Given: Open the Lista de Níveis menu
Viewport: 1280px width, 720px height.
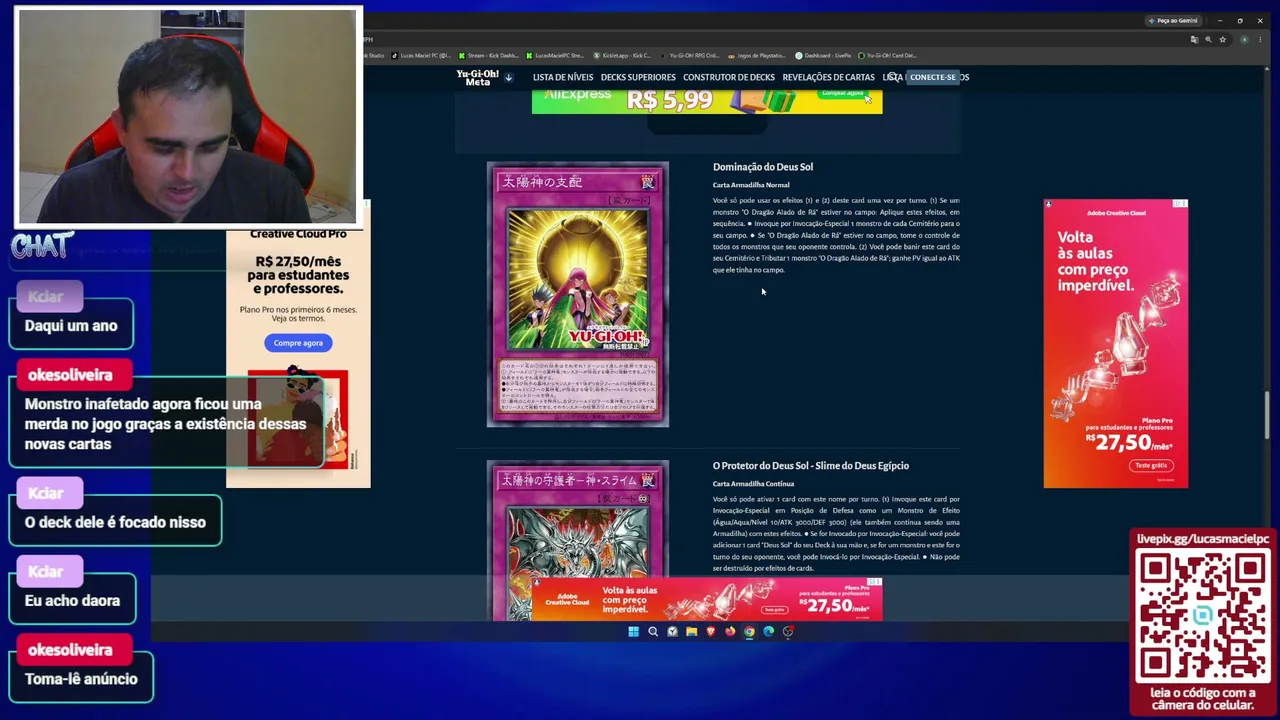Looking at the screenshot, I should [x=563, y=77].
